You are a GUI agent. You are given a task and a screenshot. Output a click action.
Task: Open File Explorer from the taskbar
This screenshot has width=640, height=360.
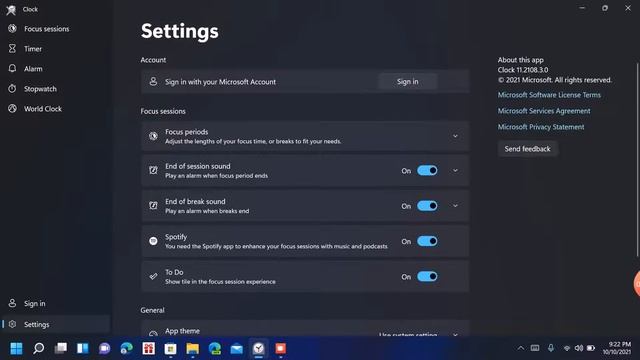[193, 349]
